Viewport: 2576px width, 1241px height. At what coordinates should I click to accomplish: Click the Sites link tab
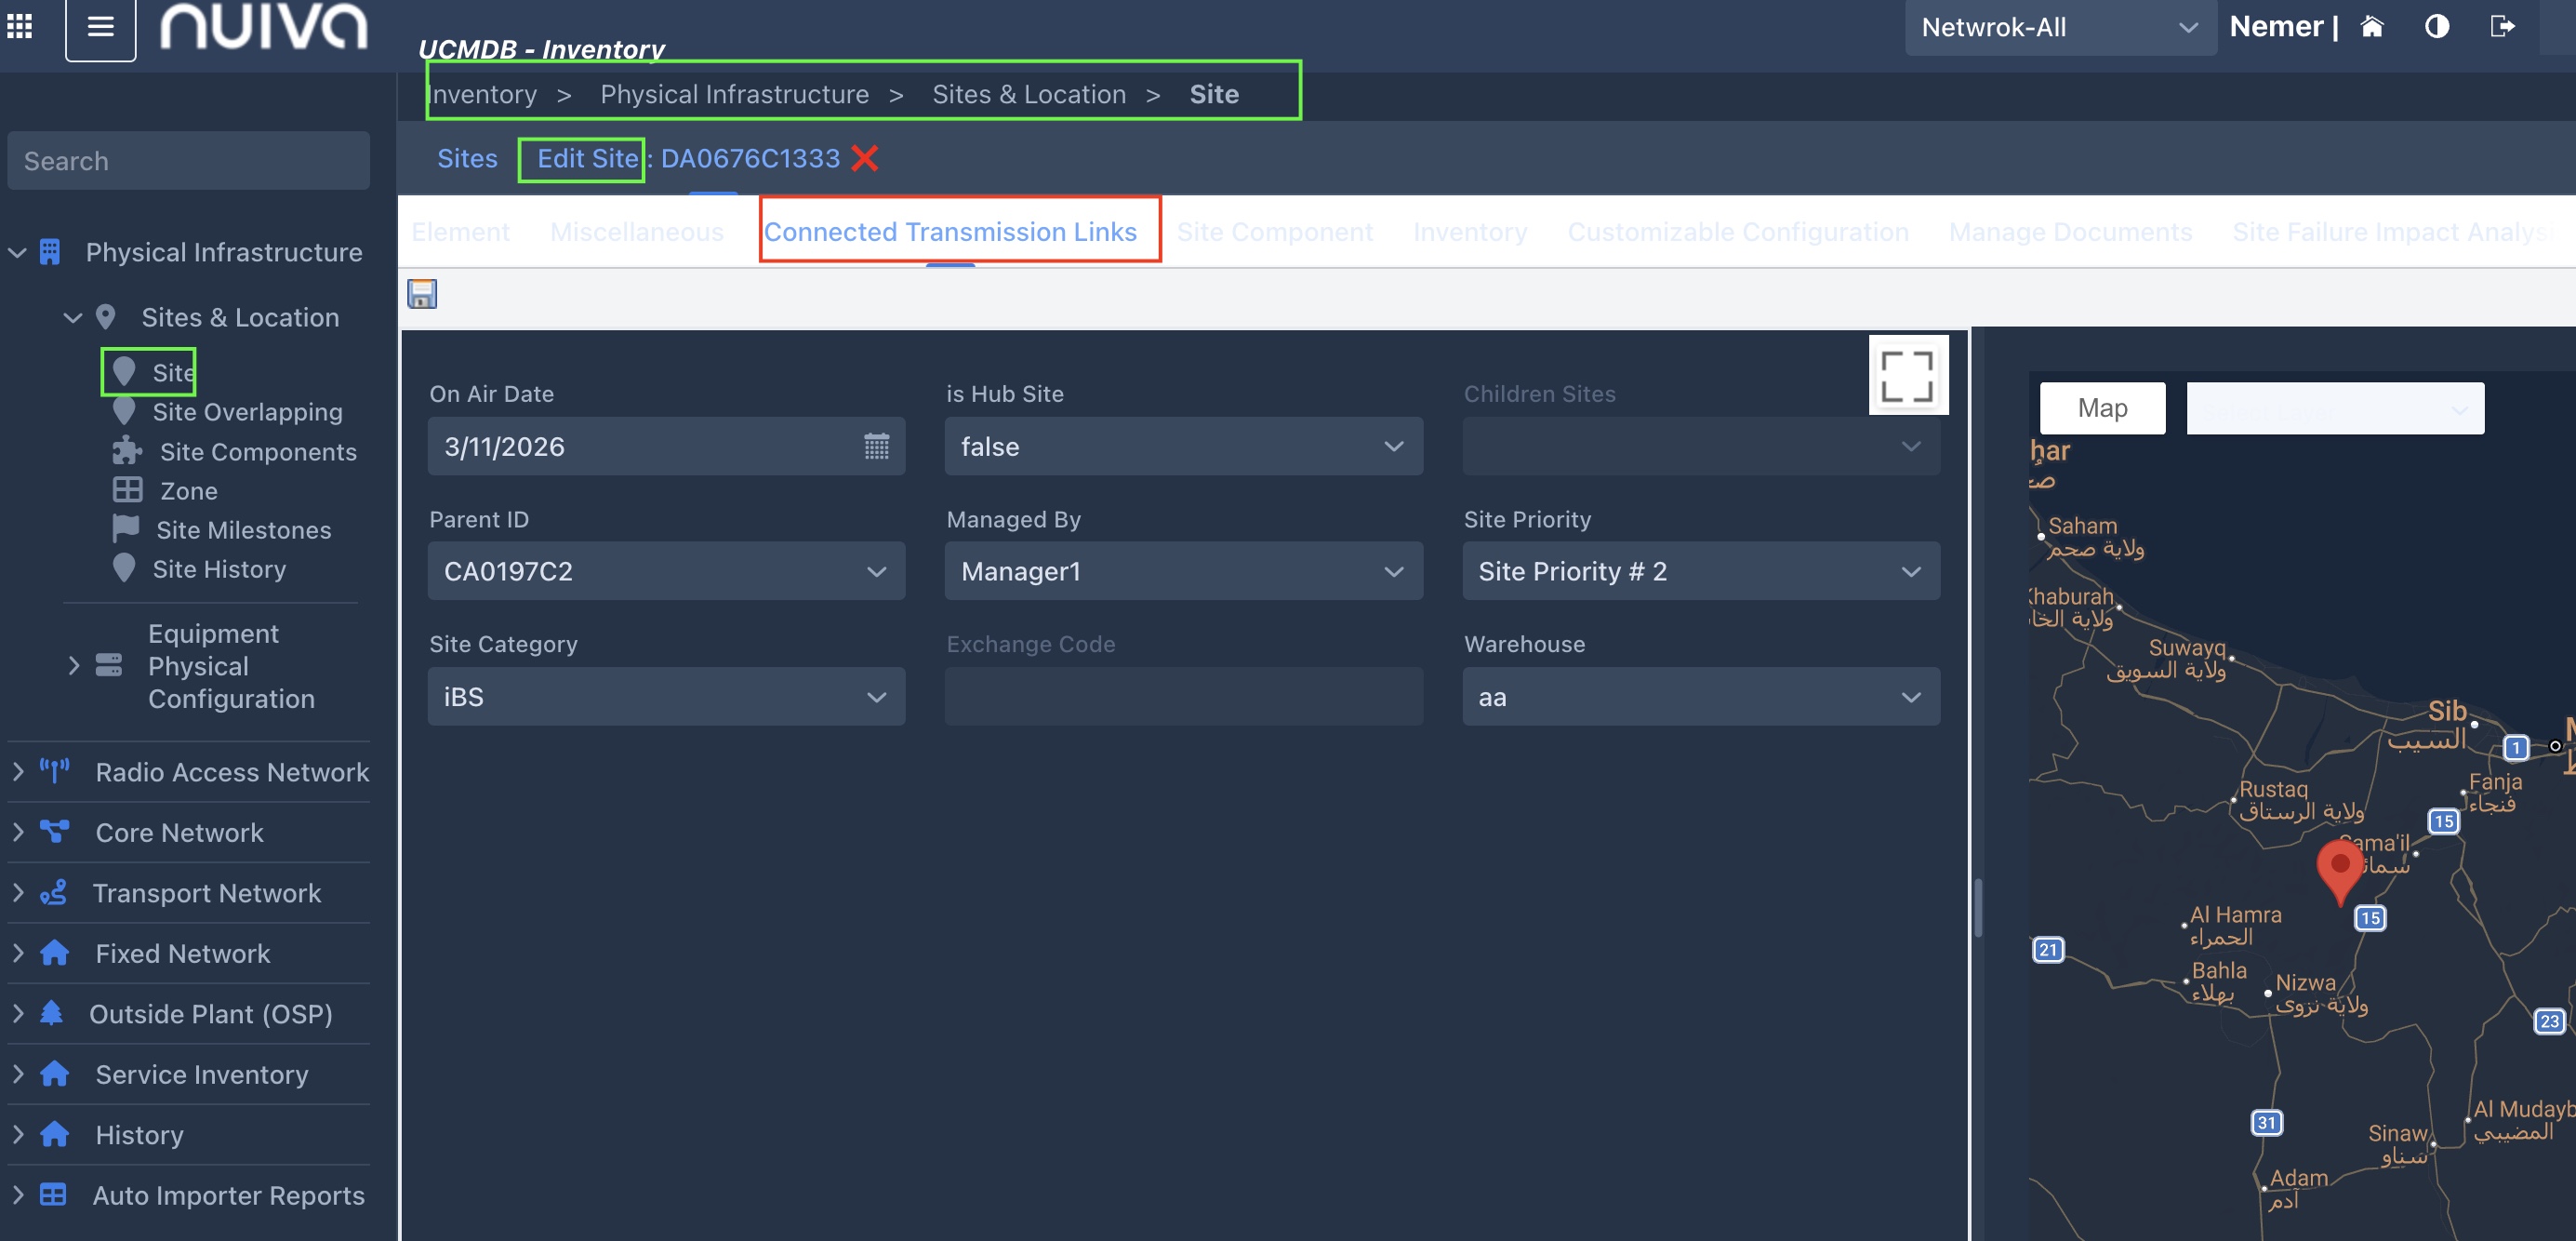(x=467, y=158)
